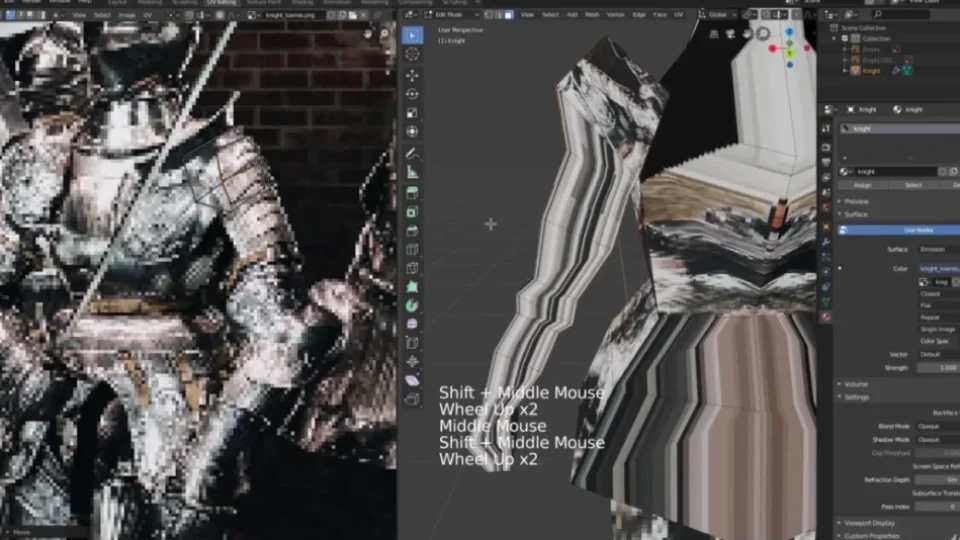Select the Extrude Region tool
This screenshot has width=960, height=540.
click(x=412, y=193)
